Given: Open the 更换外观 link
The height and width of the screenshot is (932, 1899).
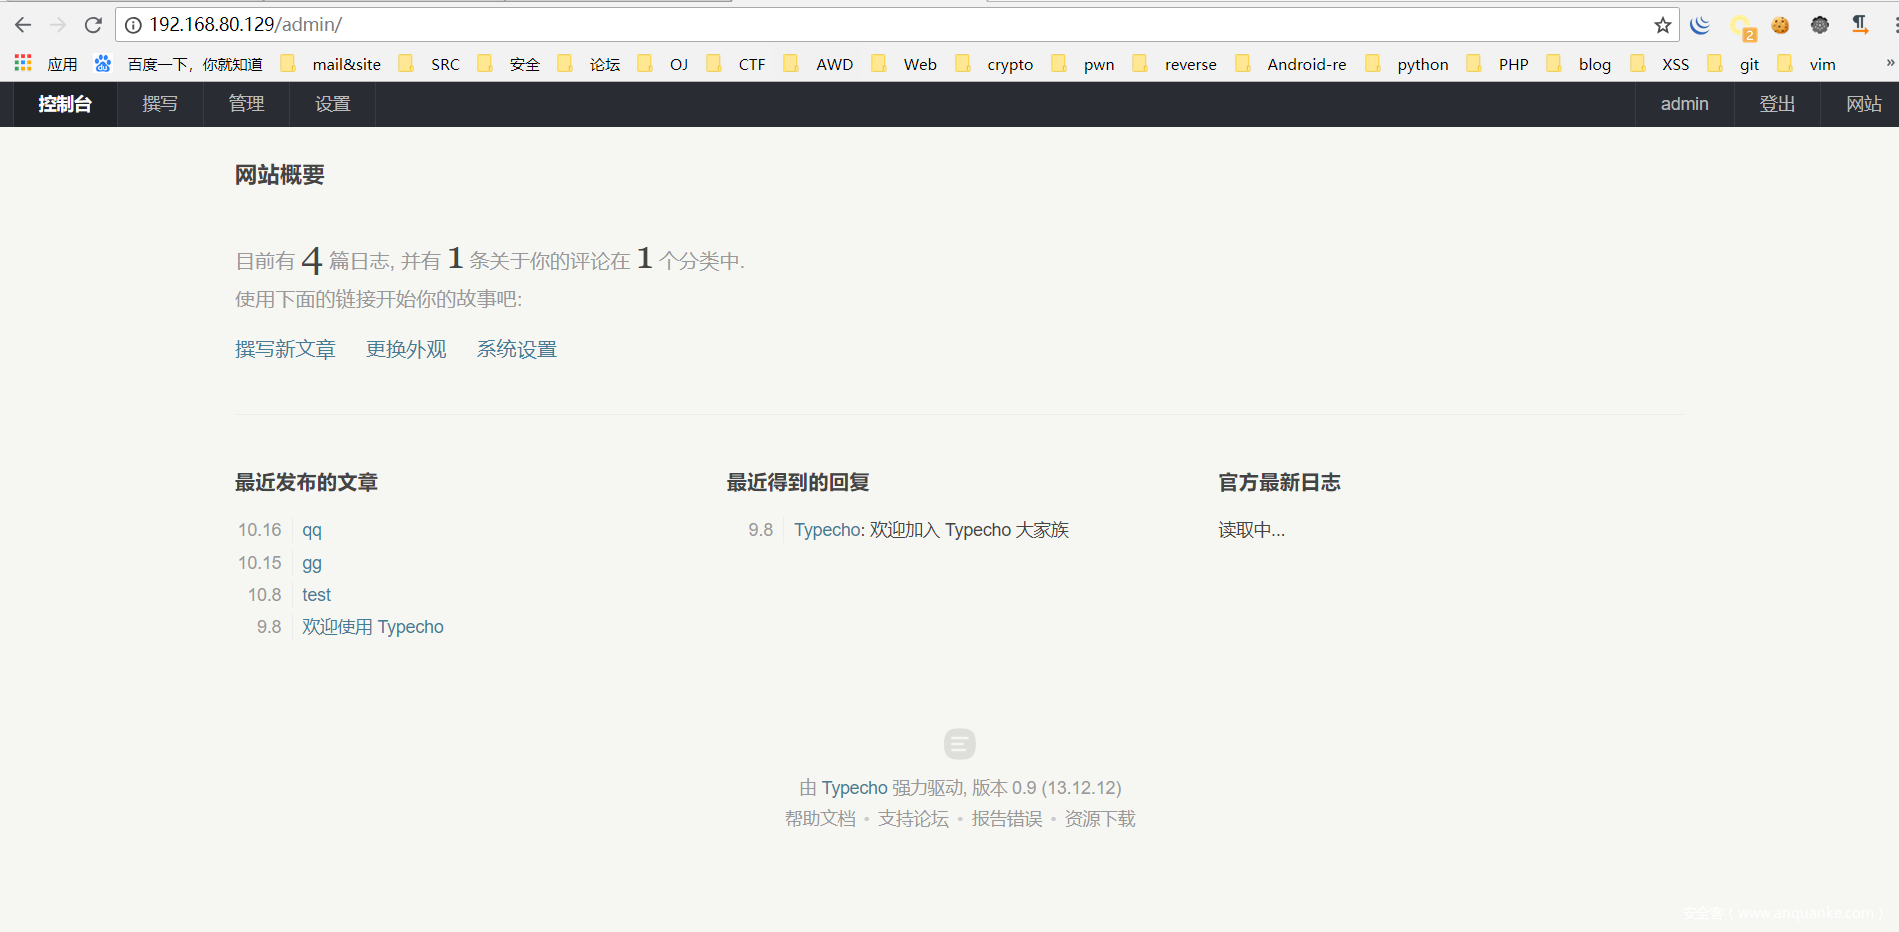Looking at the screenshot, I should [406, 349].
